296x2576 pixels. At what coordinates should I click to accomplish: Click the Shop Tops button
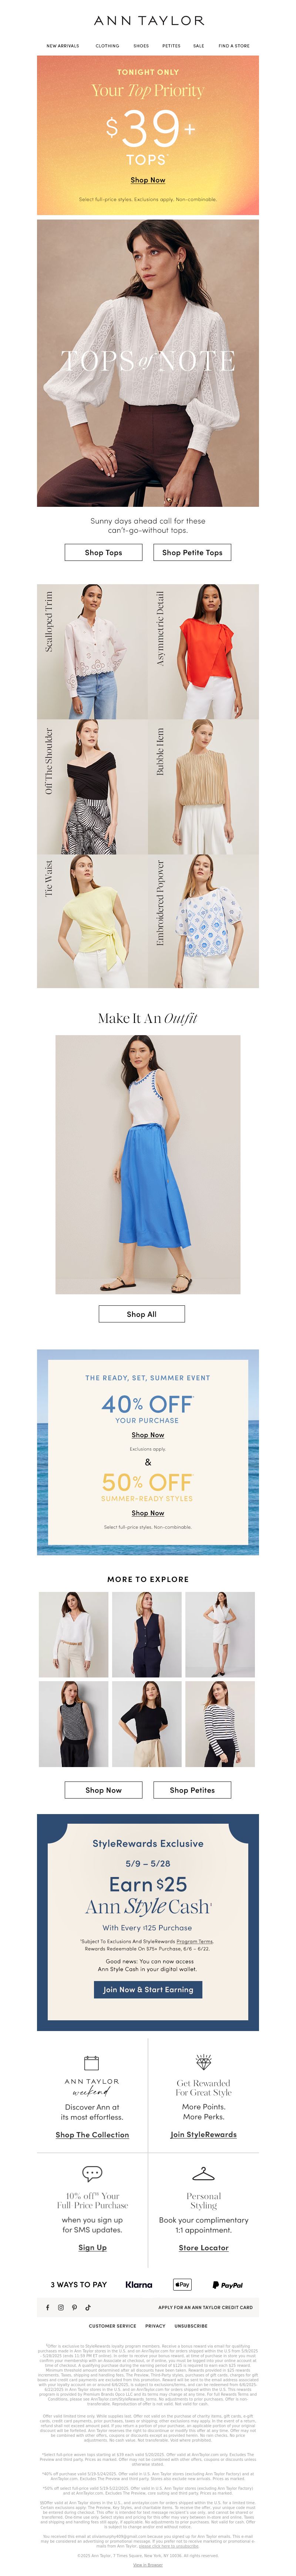(103, 552)
